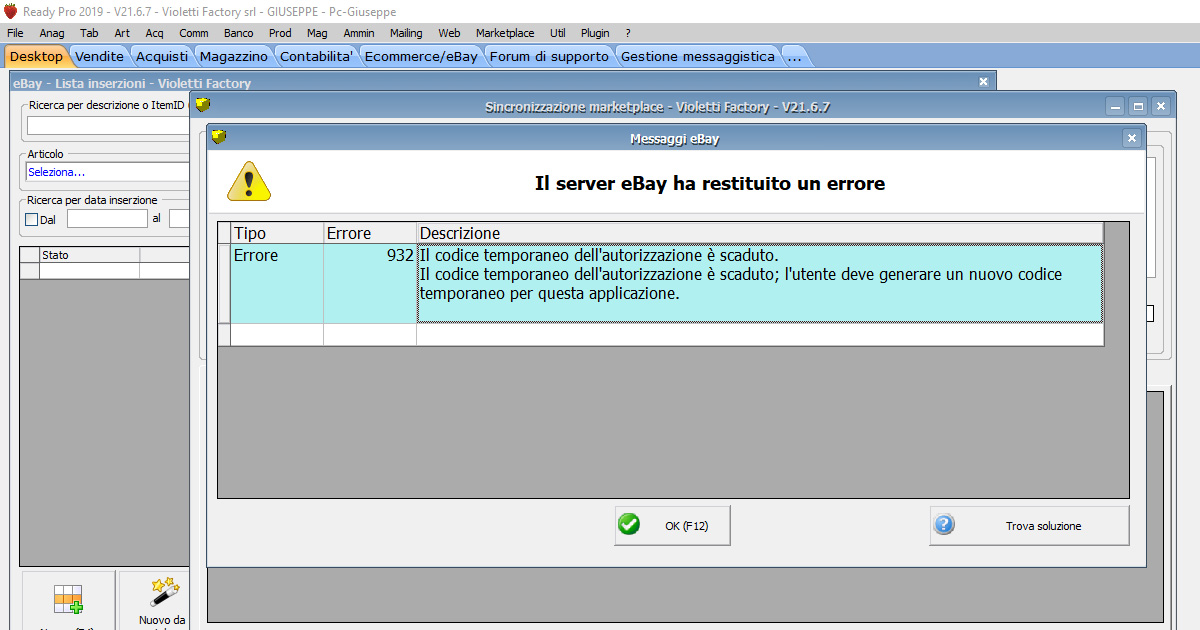Click the Sincronizzazione marketplace window cube icon
1200x630 pixels.
coord(203,104)
